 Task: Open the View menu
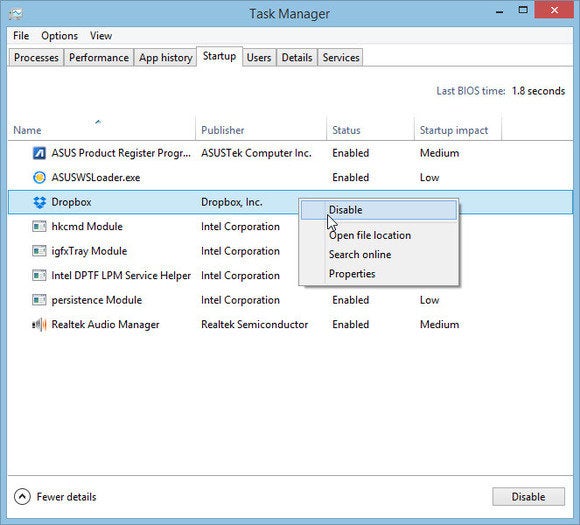coord(101,36)
